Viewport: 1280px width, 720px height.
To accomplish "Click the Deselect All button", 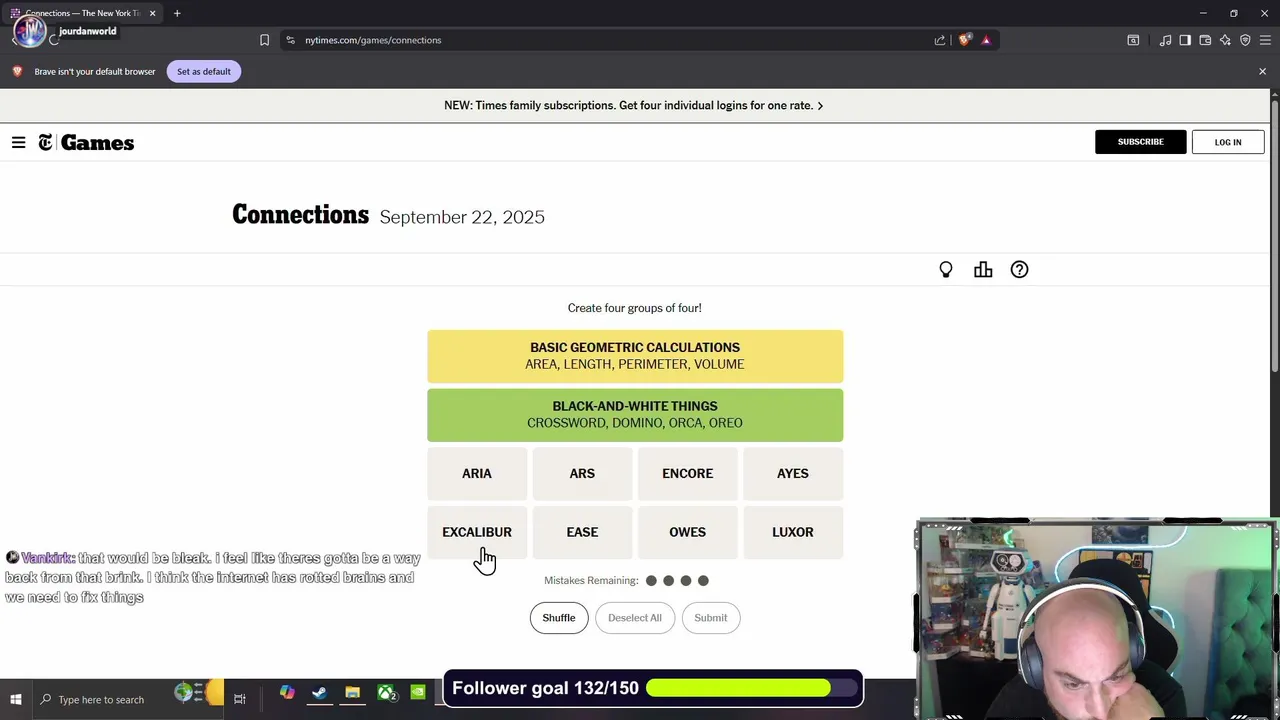I will (x=635, y=618).
